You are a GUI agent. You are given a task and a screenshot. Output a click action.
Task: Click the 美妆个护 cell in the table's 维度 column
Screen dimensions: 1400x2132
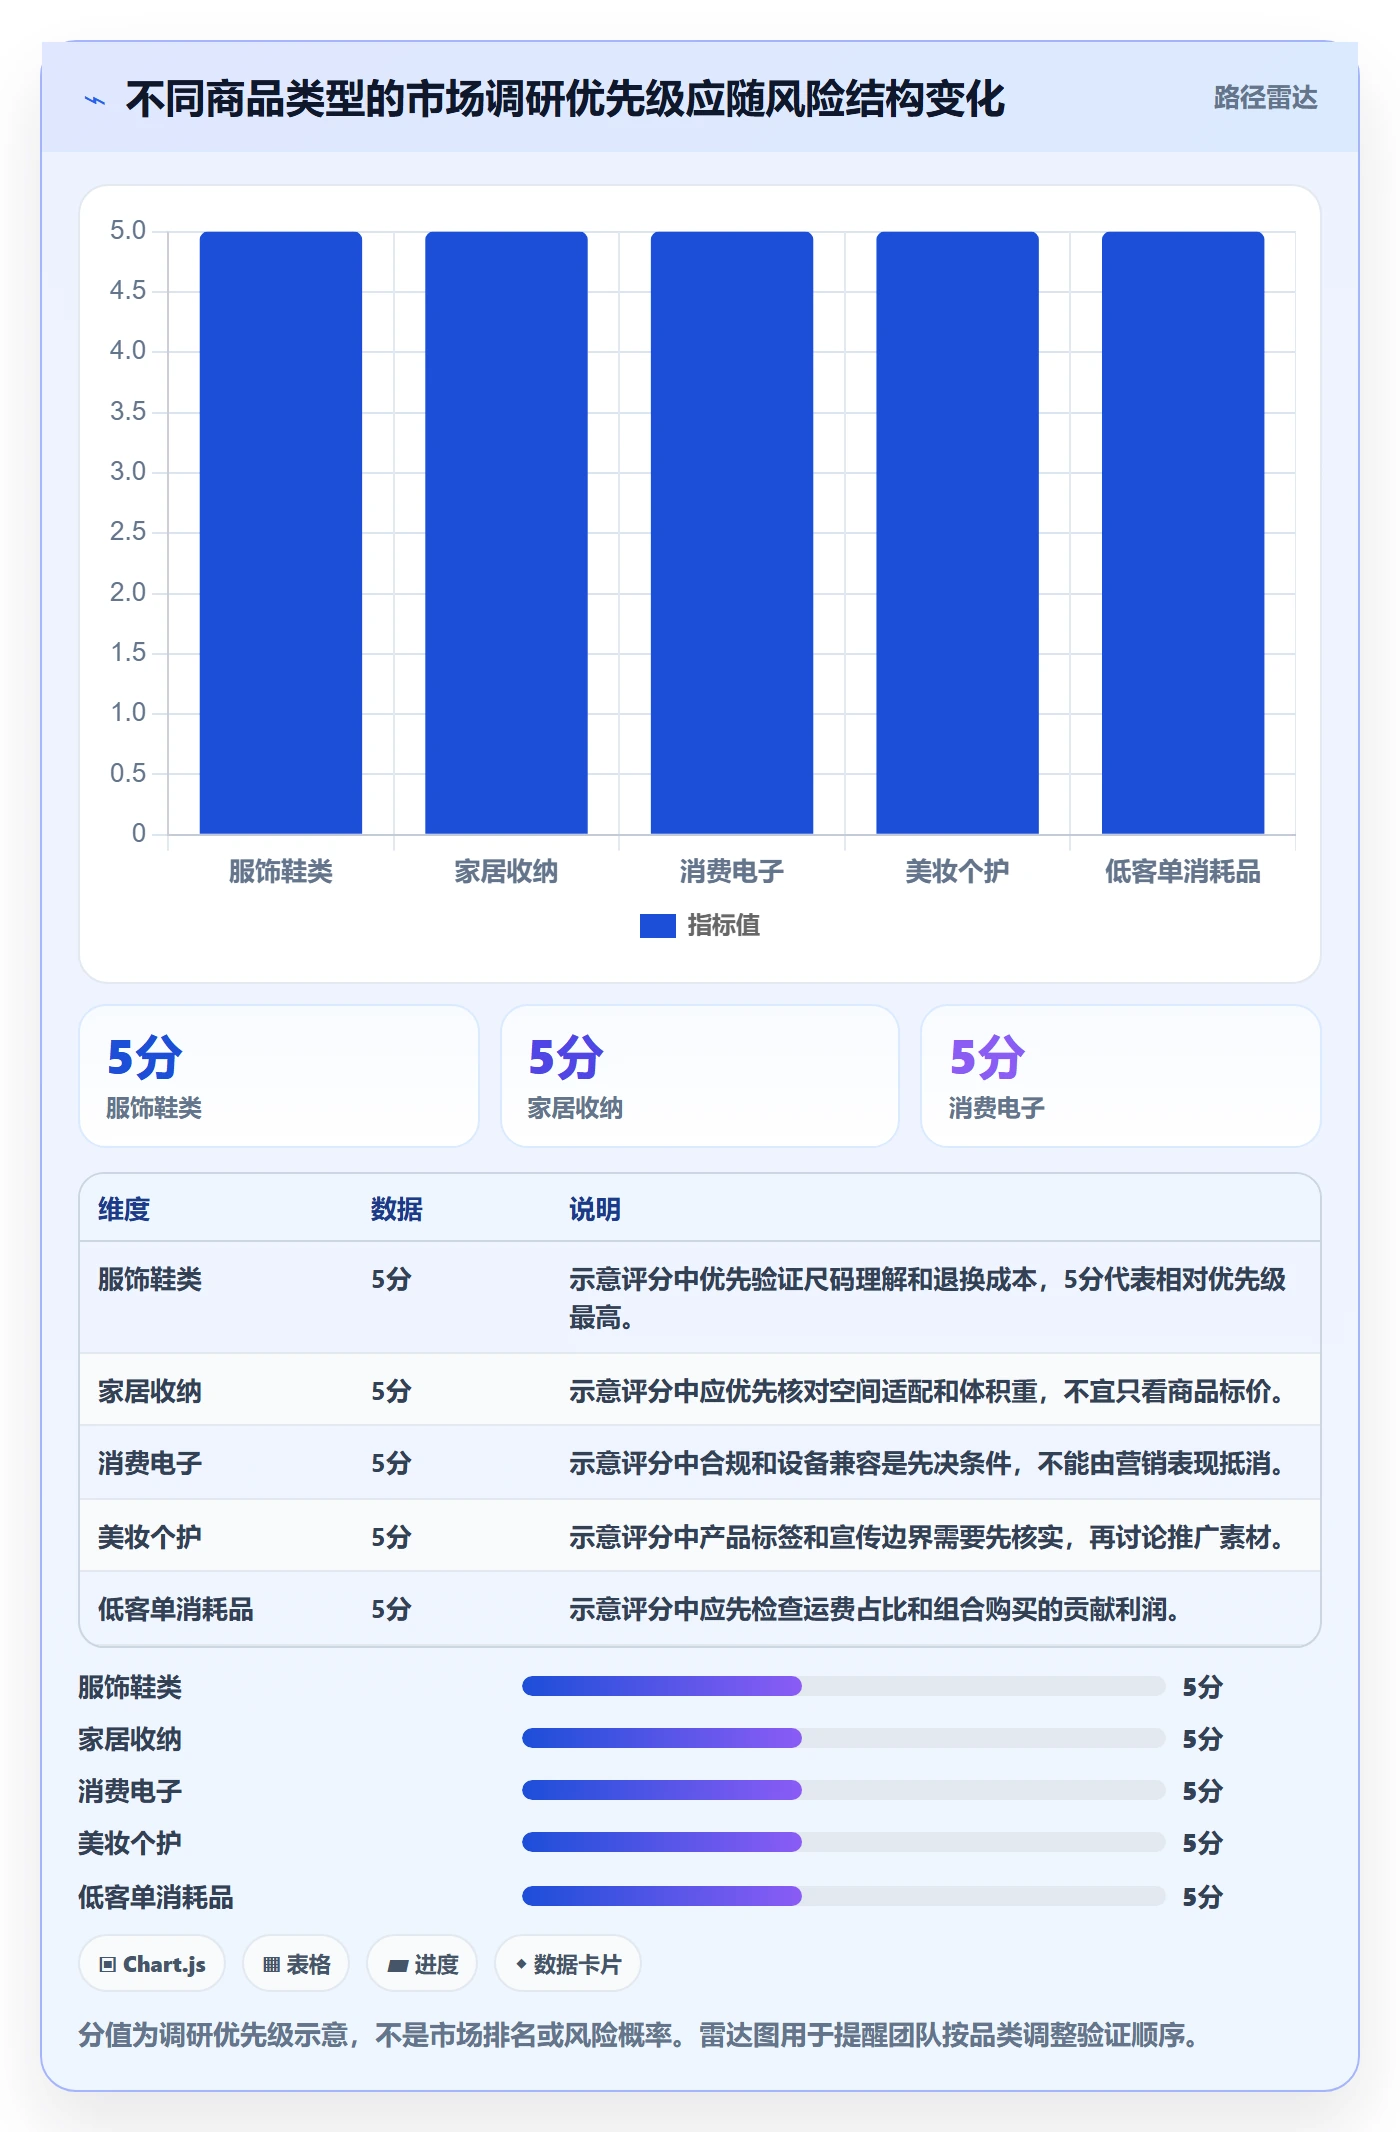click(x=150, y=1537)
